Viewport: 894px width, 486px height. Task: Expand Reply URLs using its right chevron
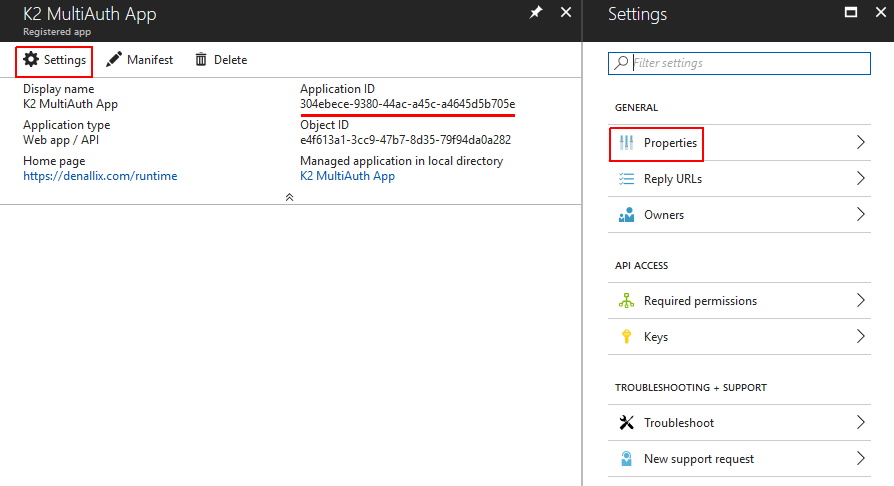click(x=860, y=179)
